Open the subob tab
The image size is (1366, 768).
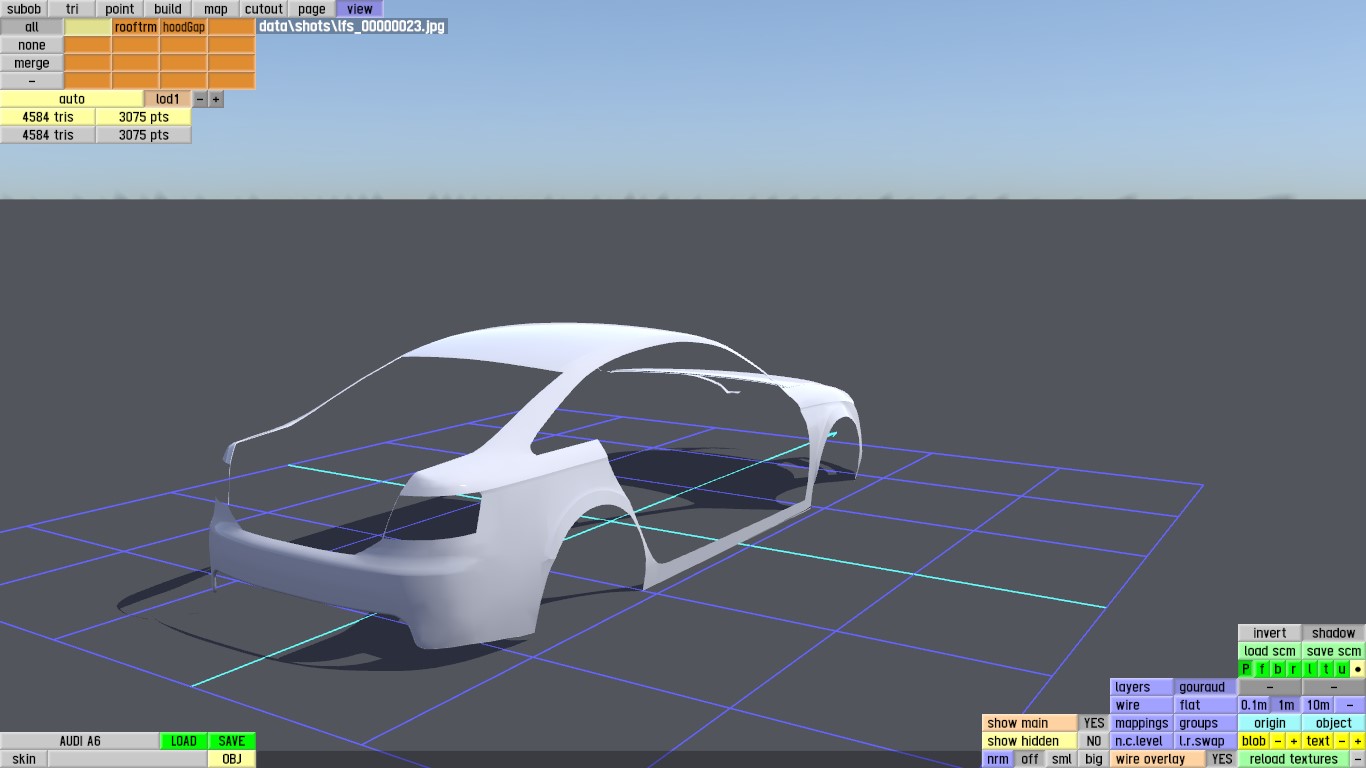coord(24,9)
